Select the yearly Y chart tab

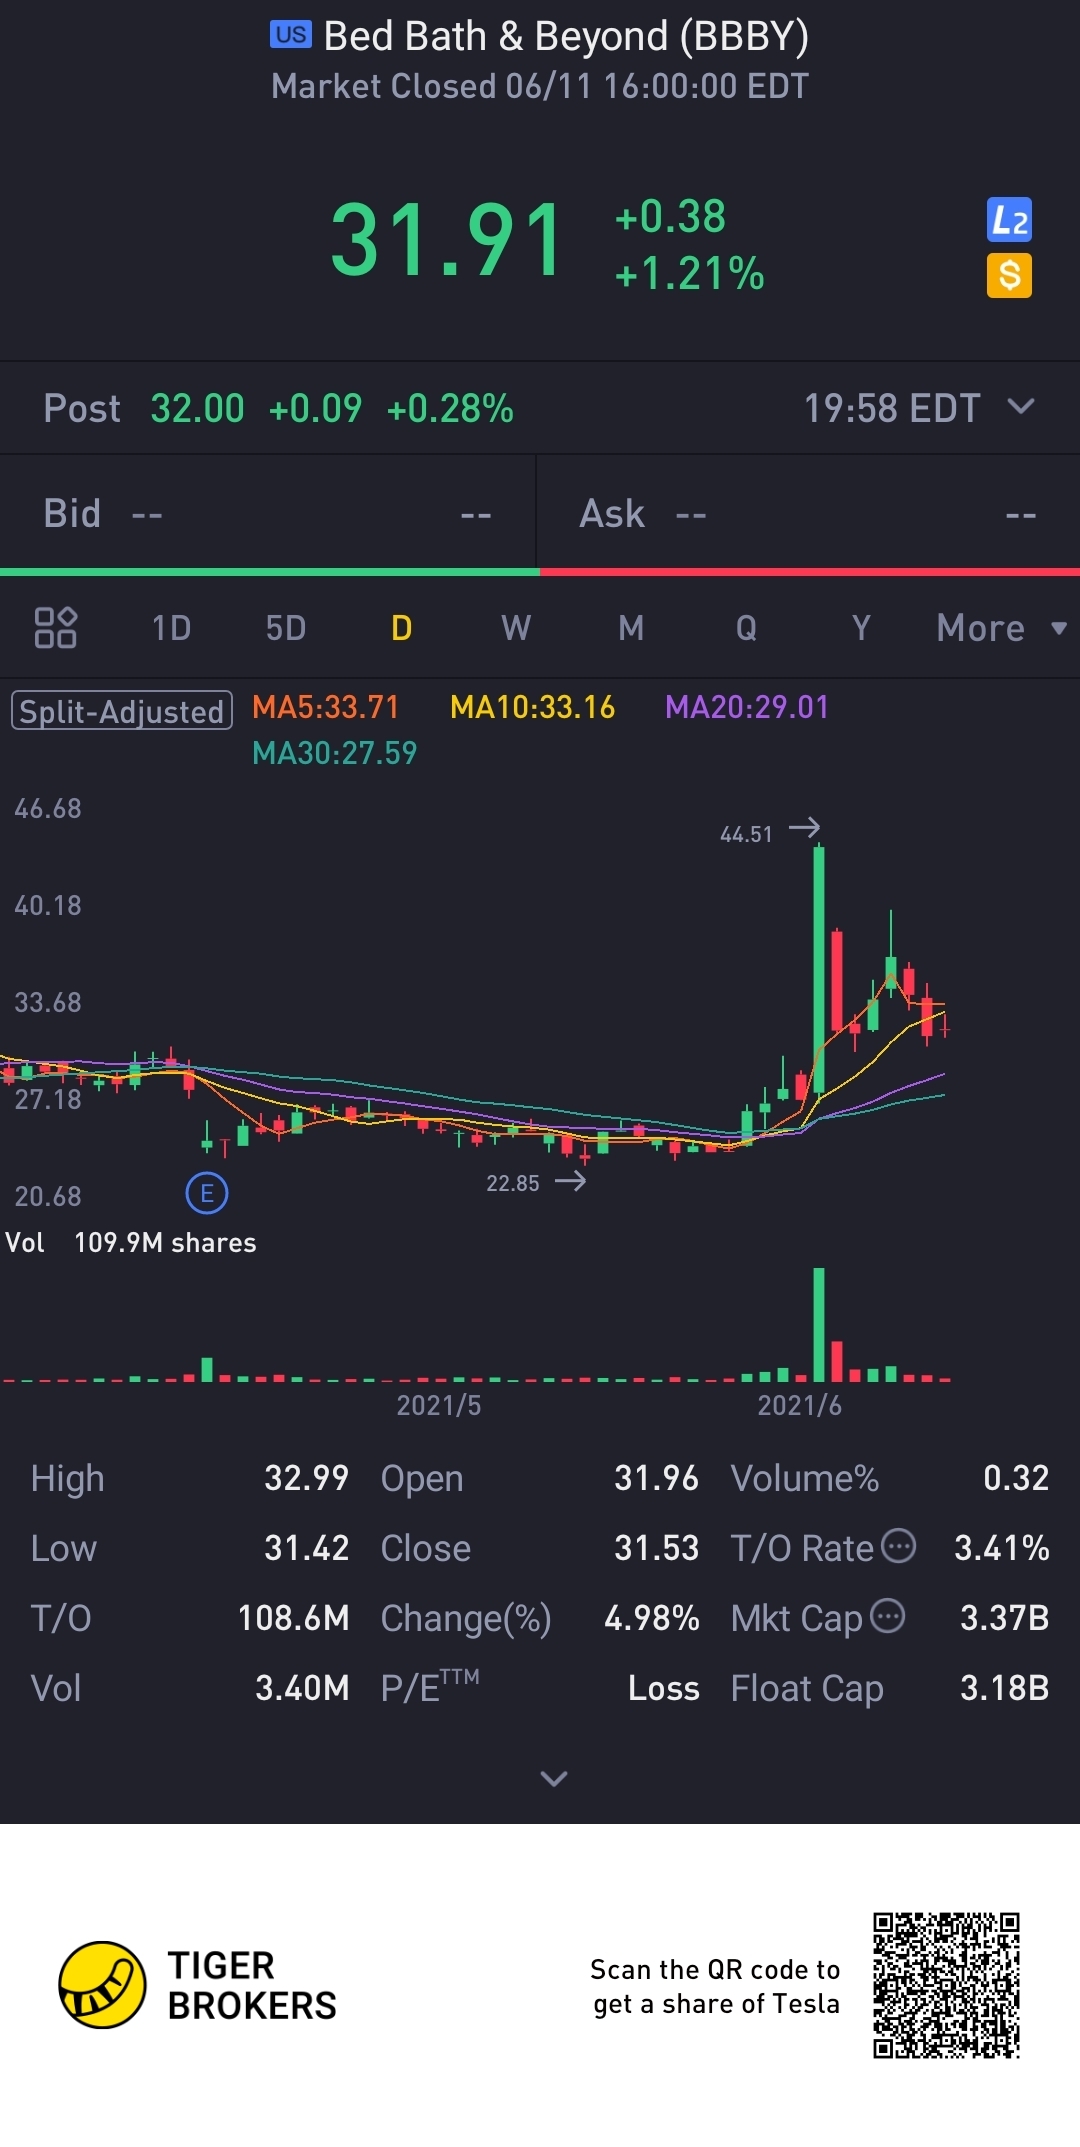pyautogui.click(x=861, y=628)
